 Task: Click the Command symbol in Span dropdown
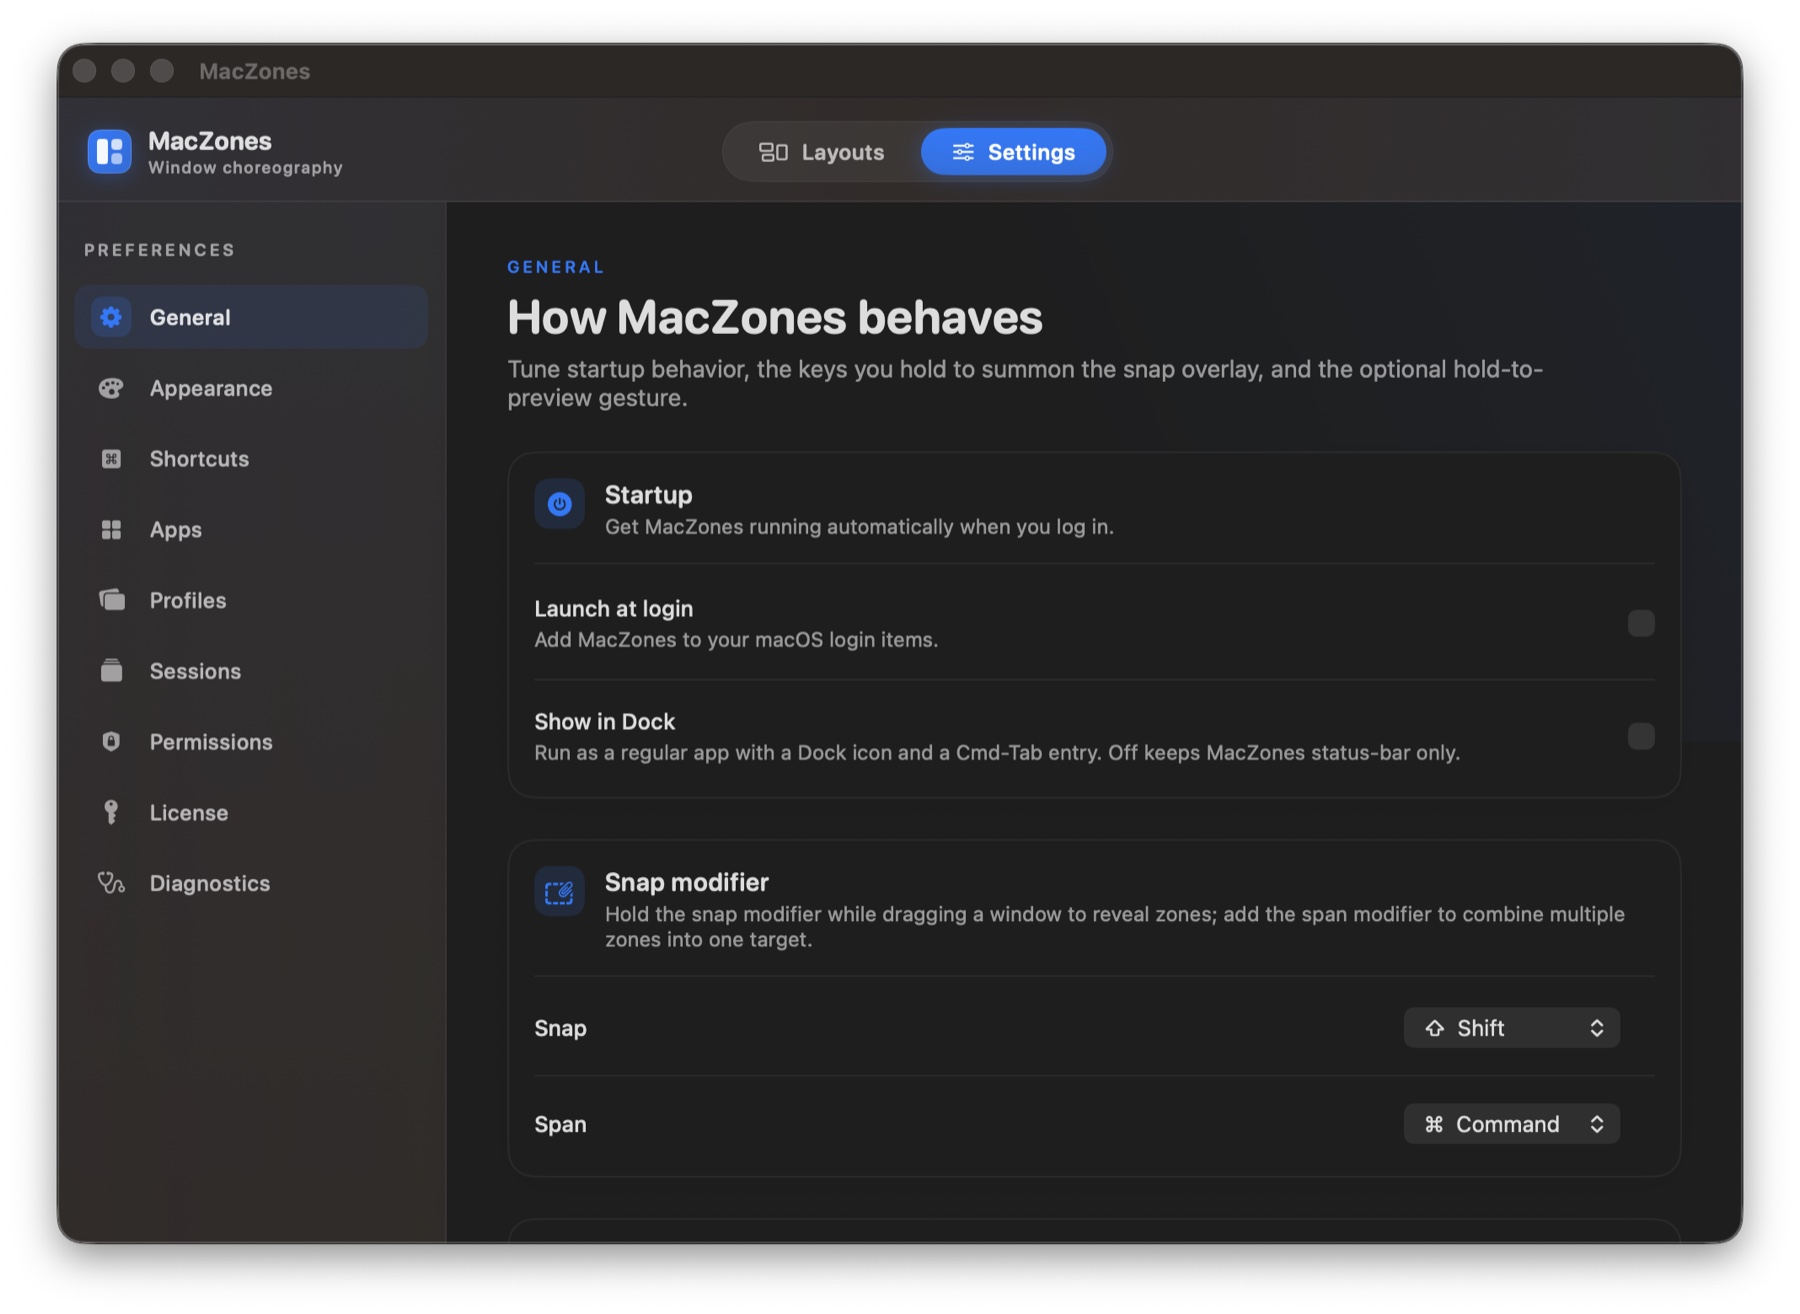coord(1434,1125)
